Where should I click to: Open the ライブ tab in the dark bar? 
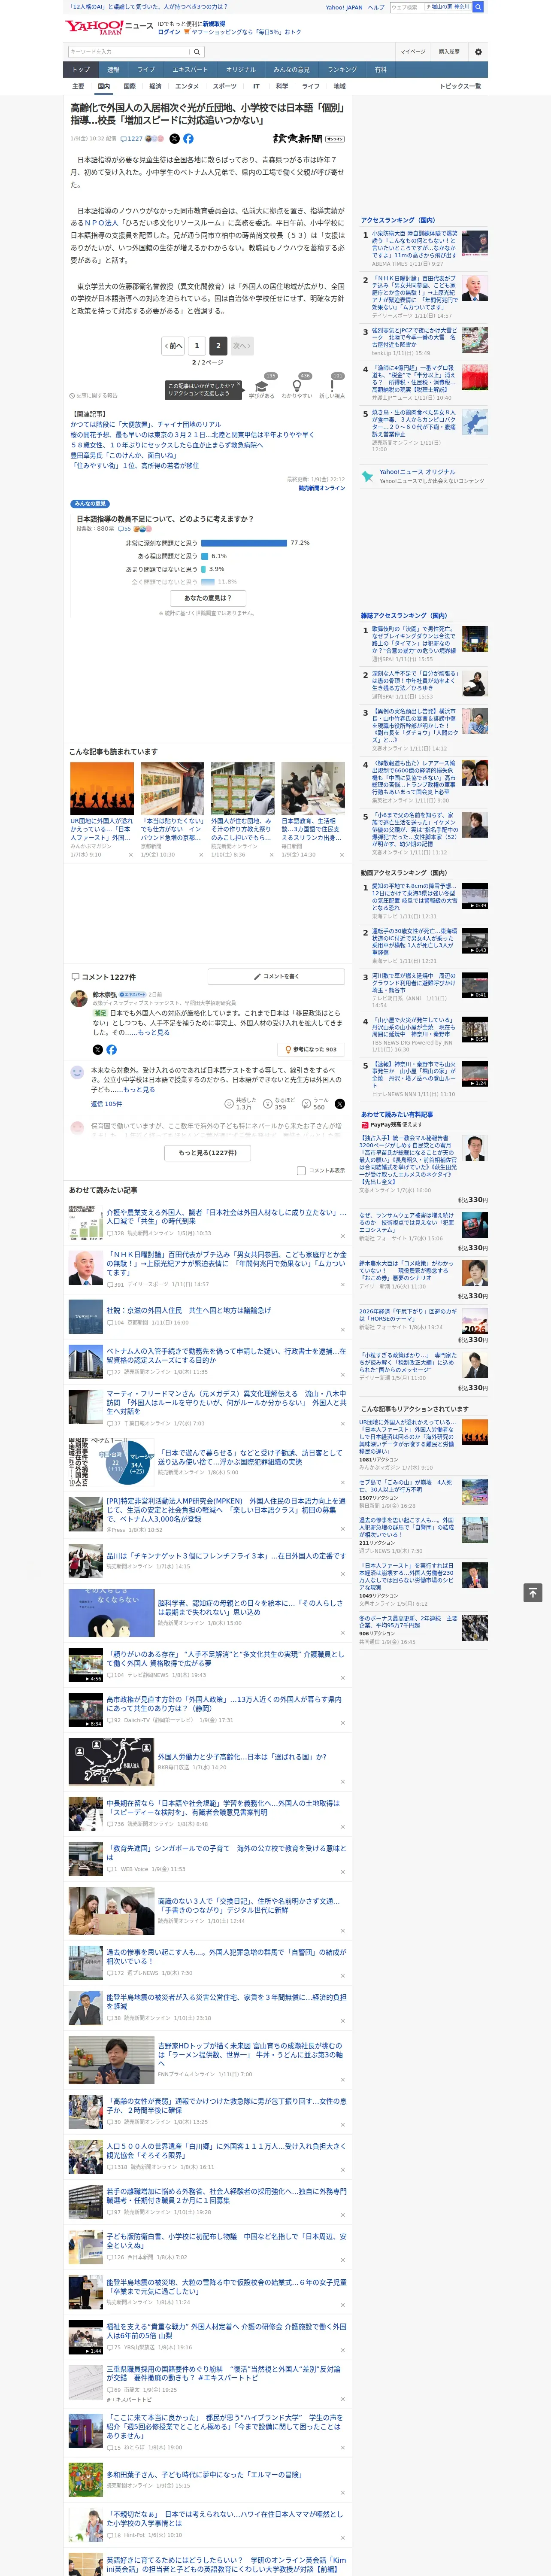(x=146, y=69)
